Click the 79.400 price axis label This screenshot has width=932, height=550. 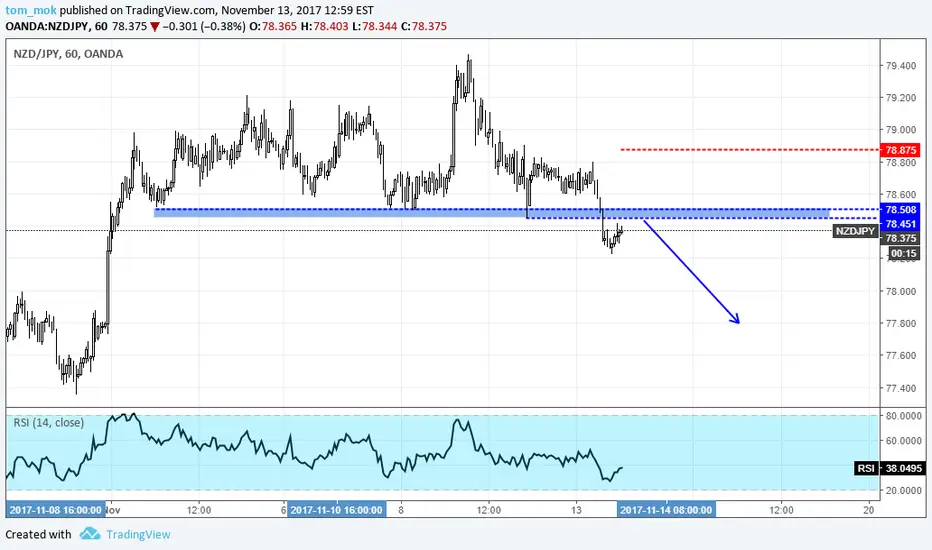[x=900, y=66]
